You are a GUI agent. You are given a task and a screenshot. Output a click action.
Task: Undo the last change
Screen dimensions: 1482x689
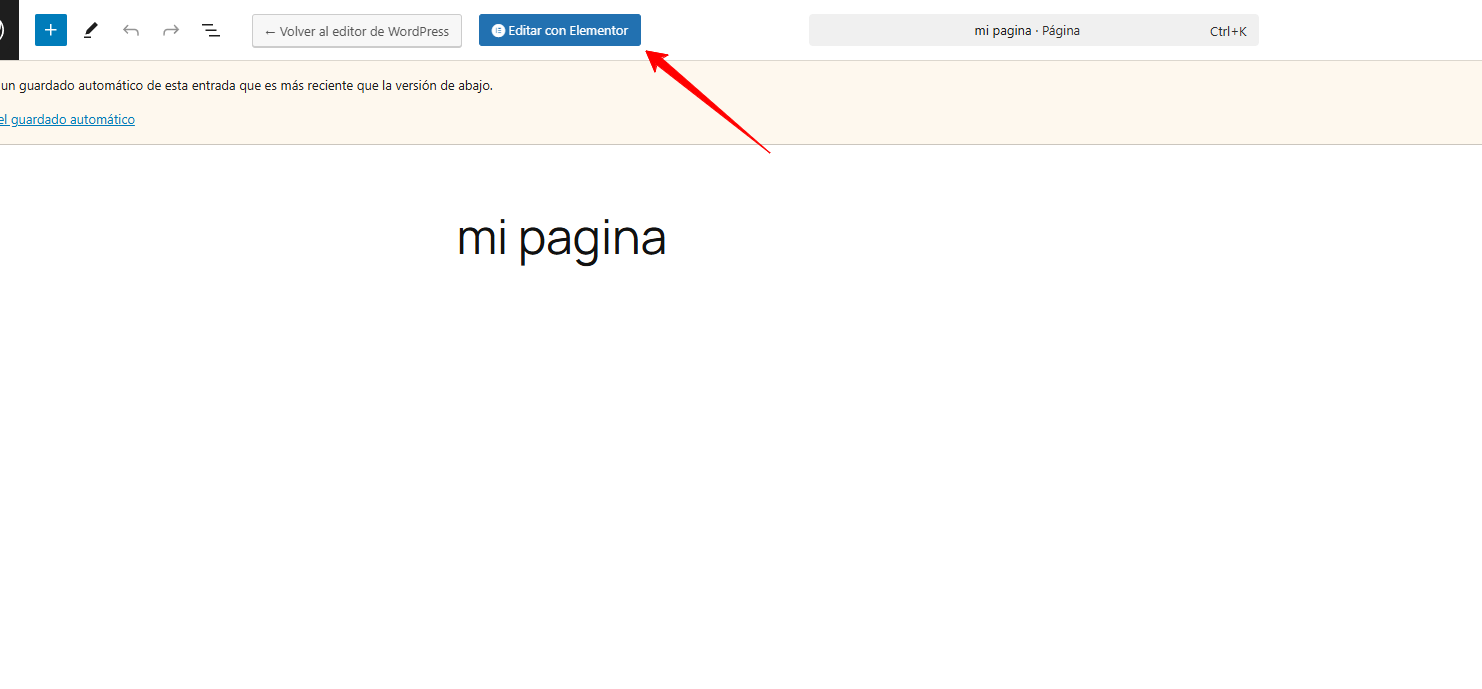131,30
